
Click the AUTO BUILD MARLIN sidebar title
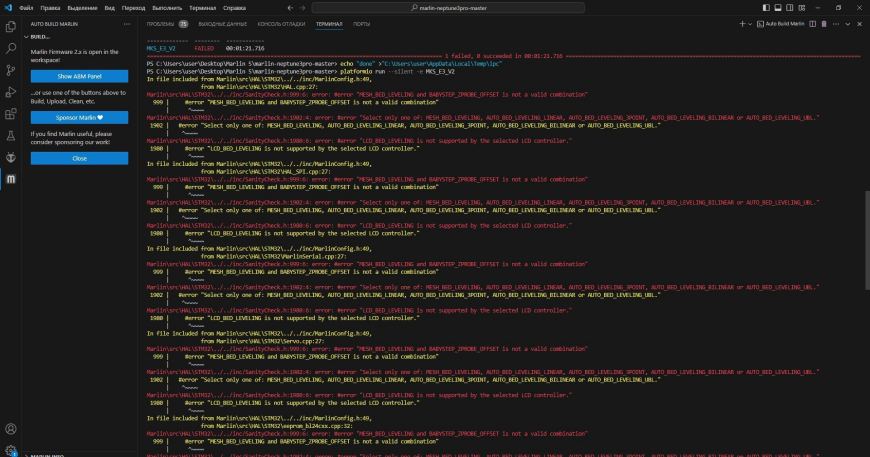[54, 24]
